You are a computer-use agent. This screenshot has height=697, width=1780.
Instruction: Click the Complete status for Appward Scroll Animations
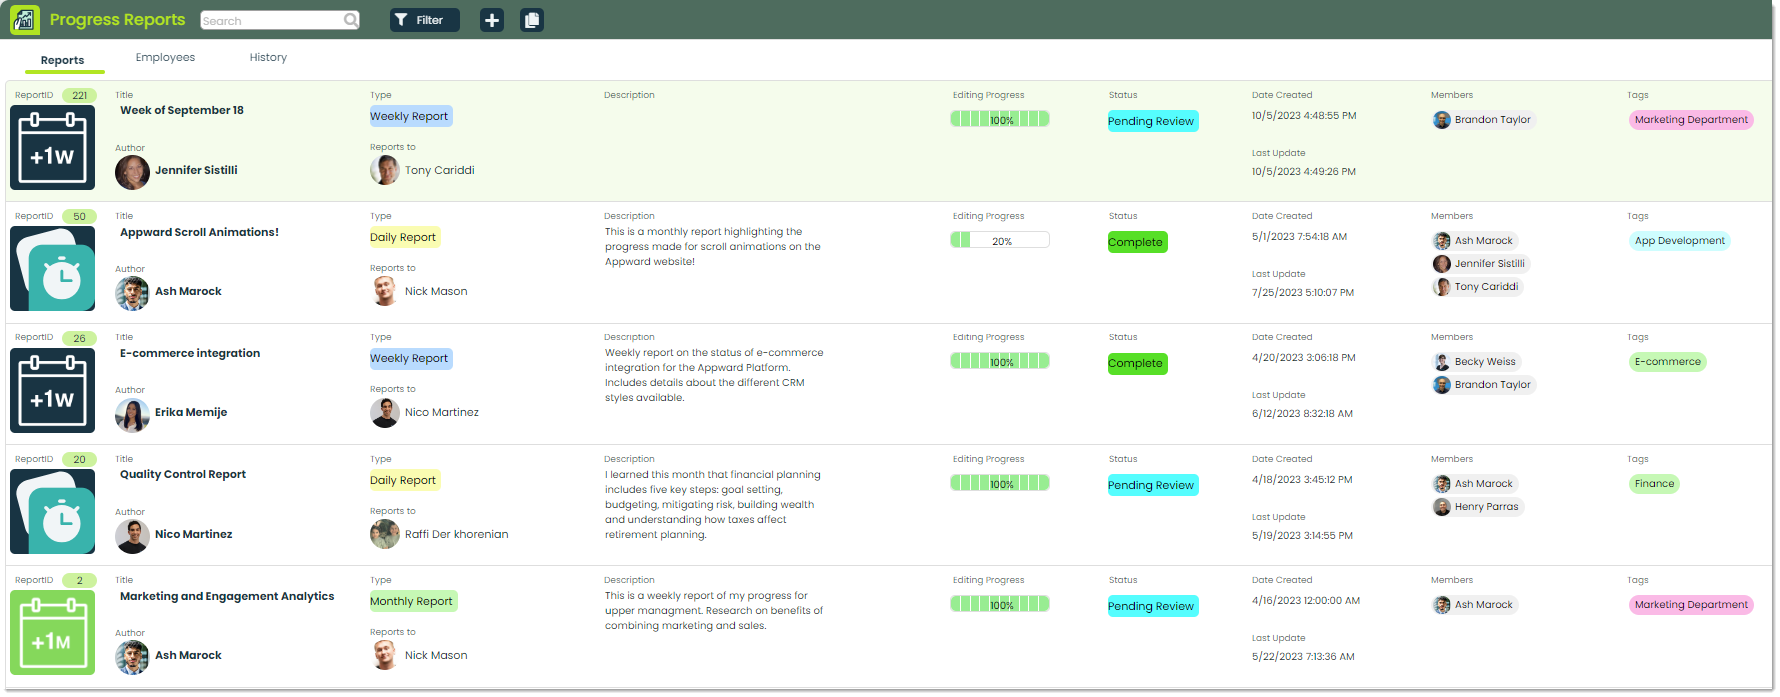click(x=1138, y=242)
